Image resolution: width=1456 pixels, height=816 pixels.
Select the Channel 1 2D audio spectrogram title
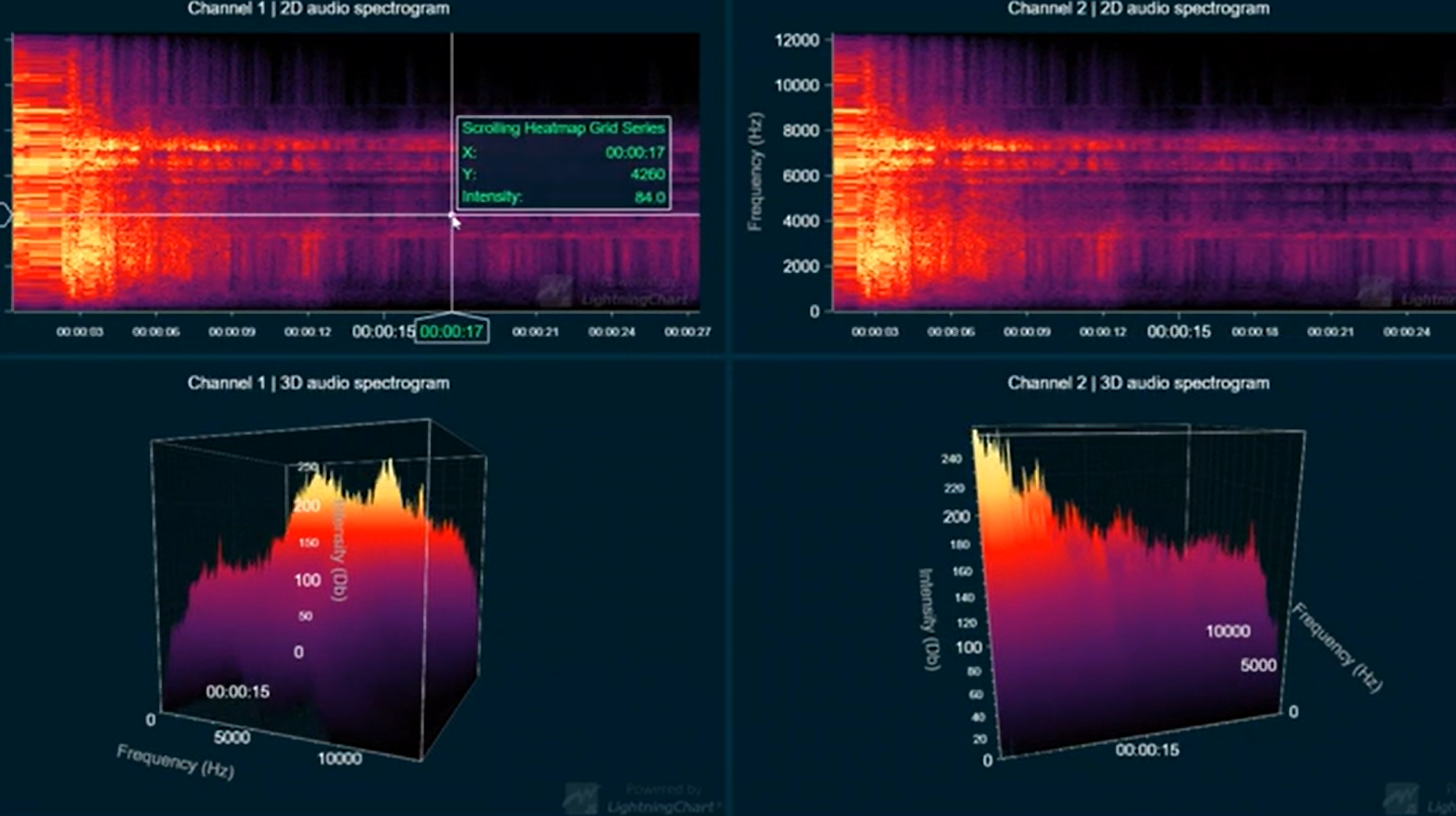[x=318, y=9]
